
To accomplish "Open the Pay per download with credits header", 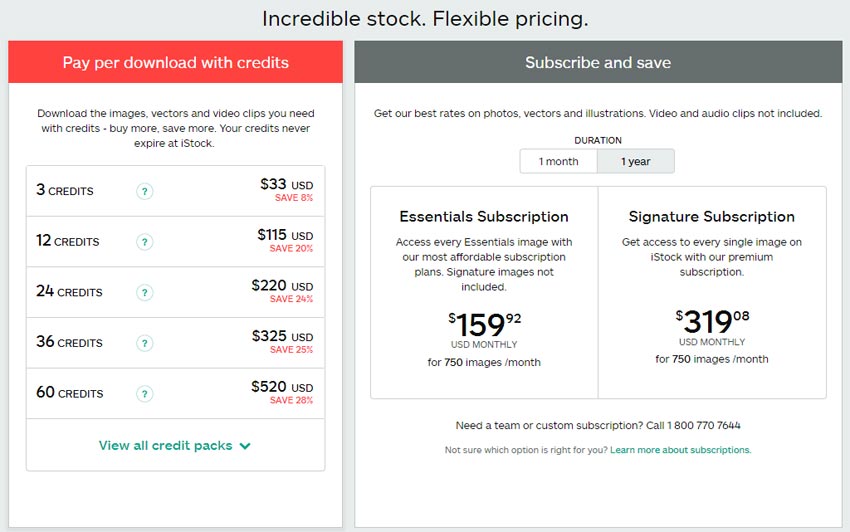I will click(x=175, y=62).
